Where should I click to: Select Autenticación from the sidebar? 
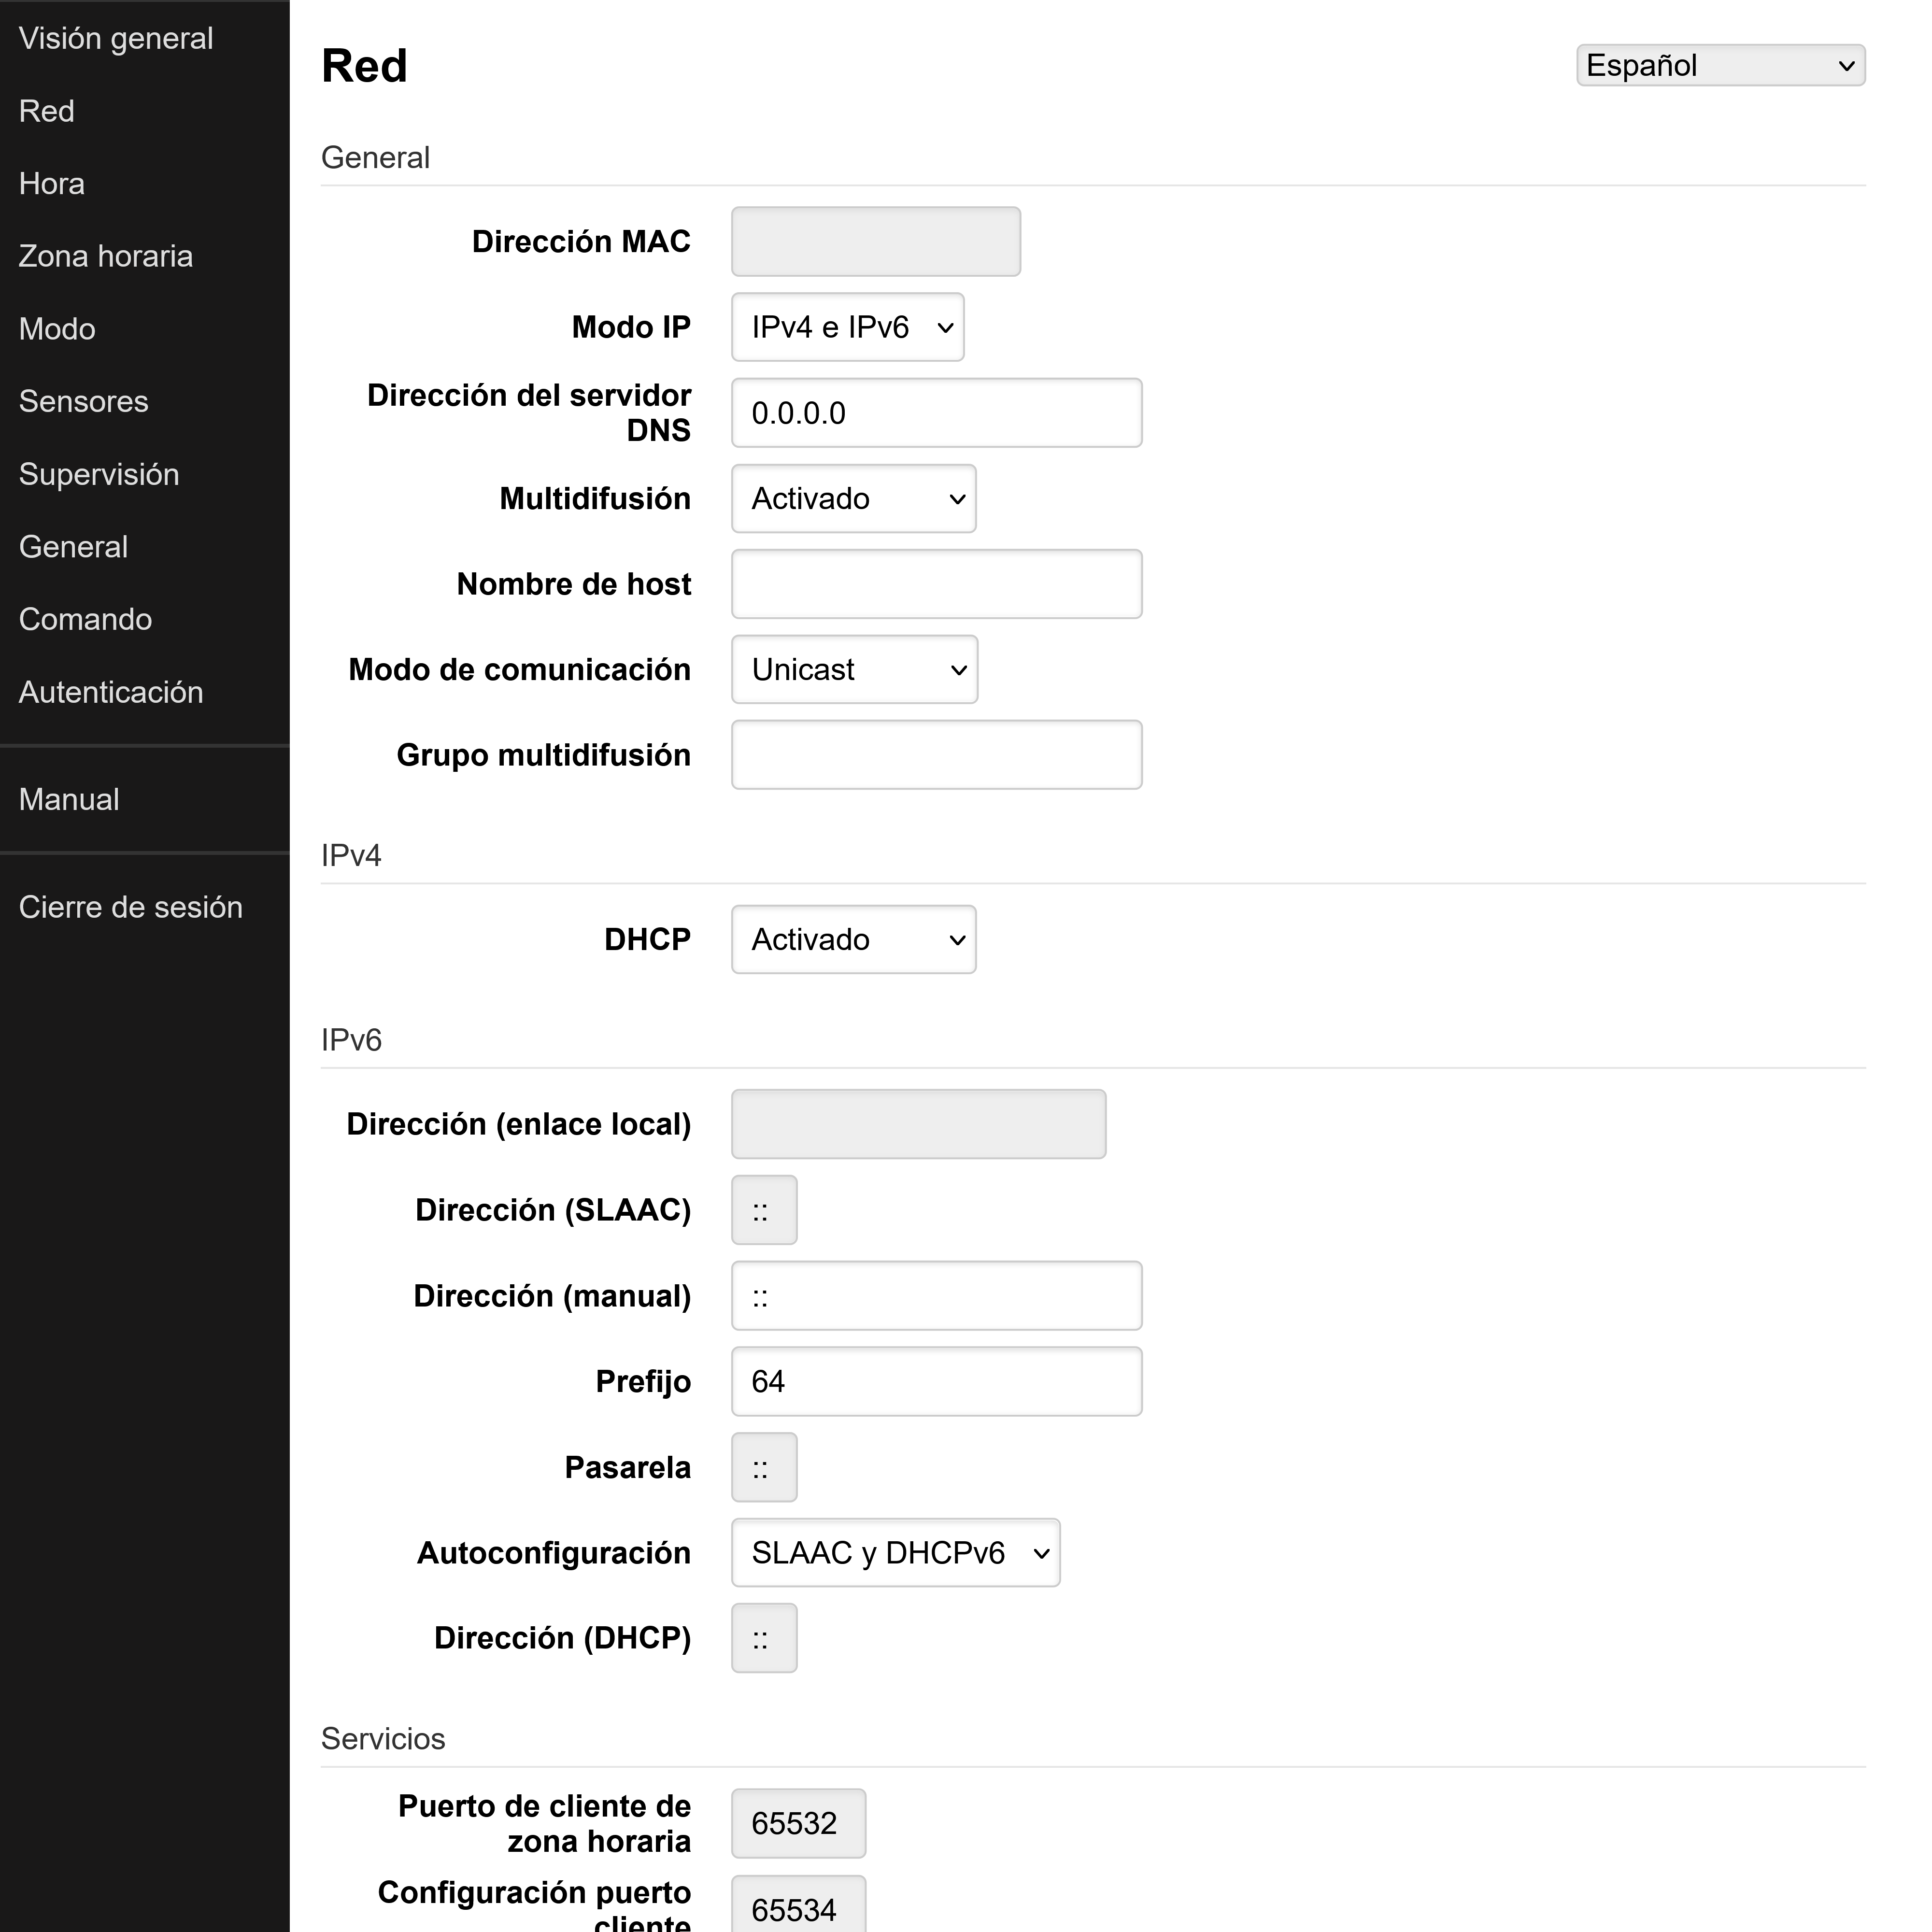[x=111, y=691]
